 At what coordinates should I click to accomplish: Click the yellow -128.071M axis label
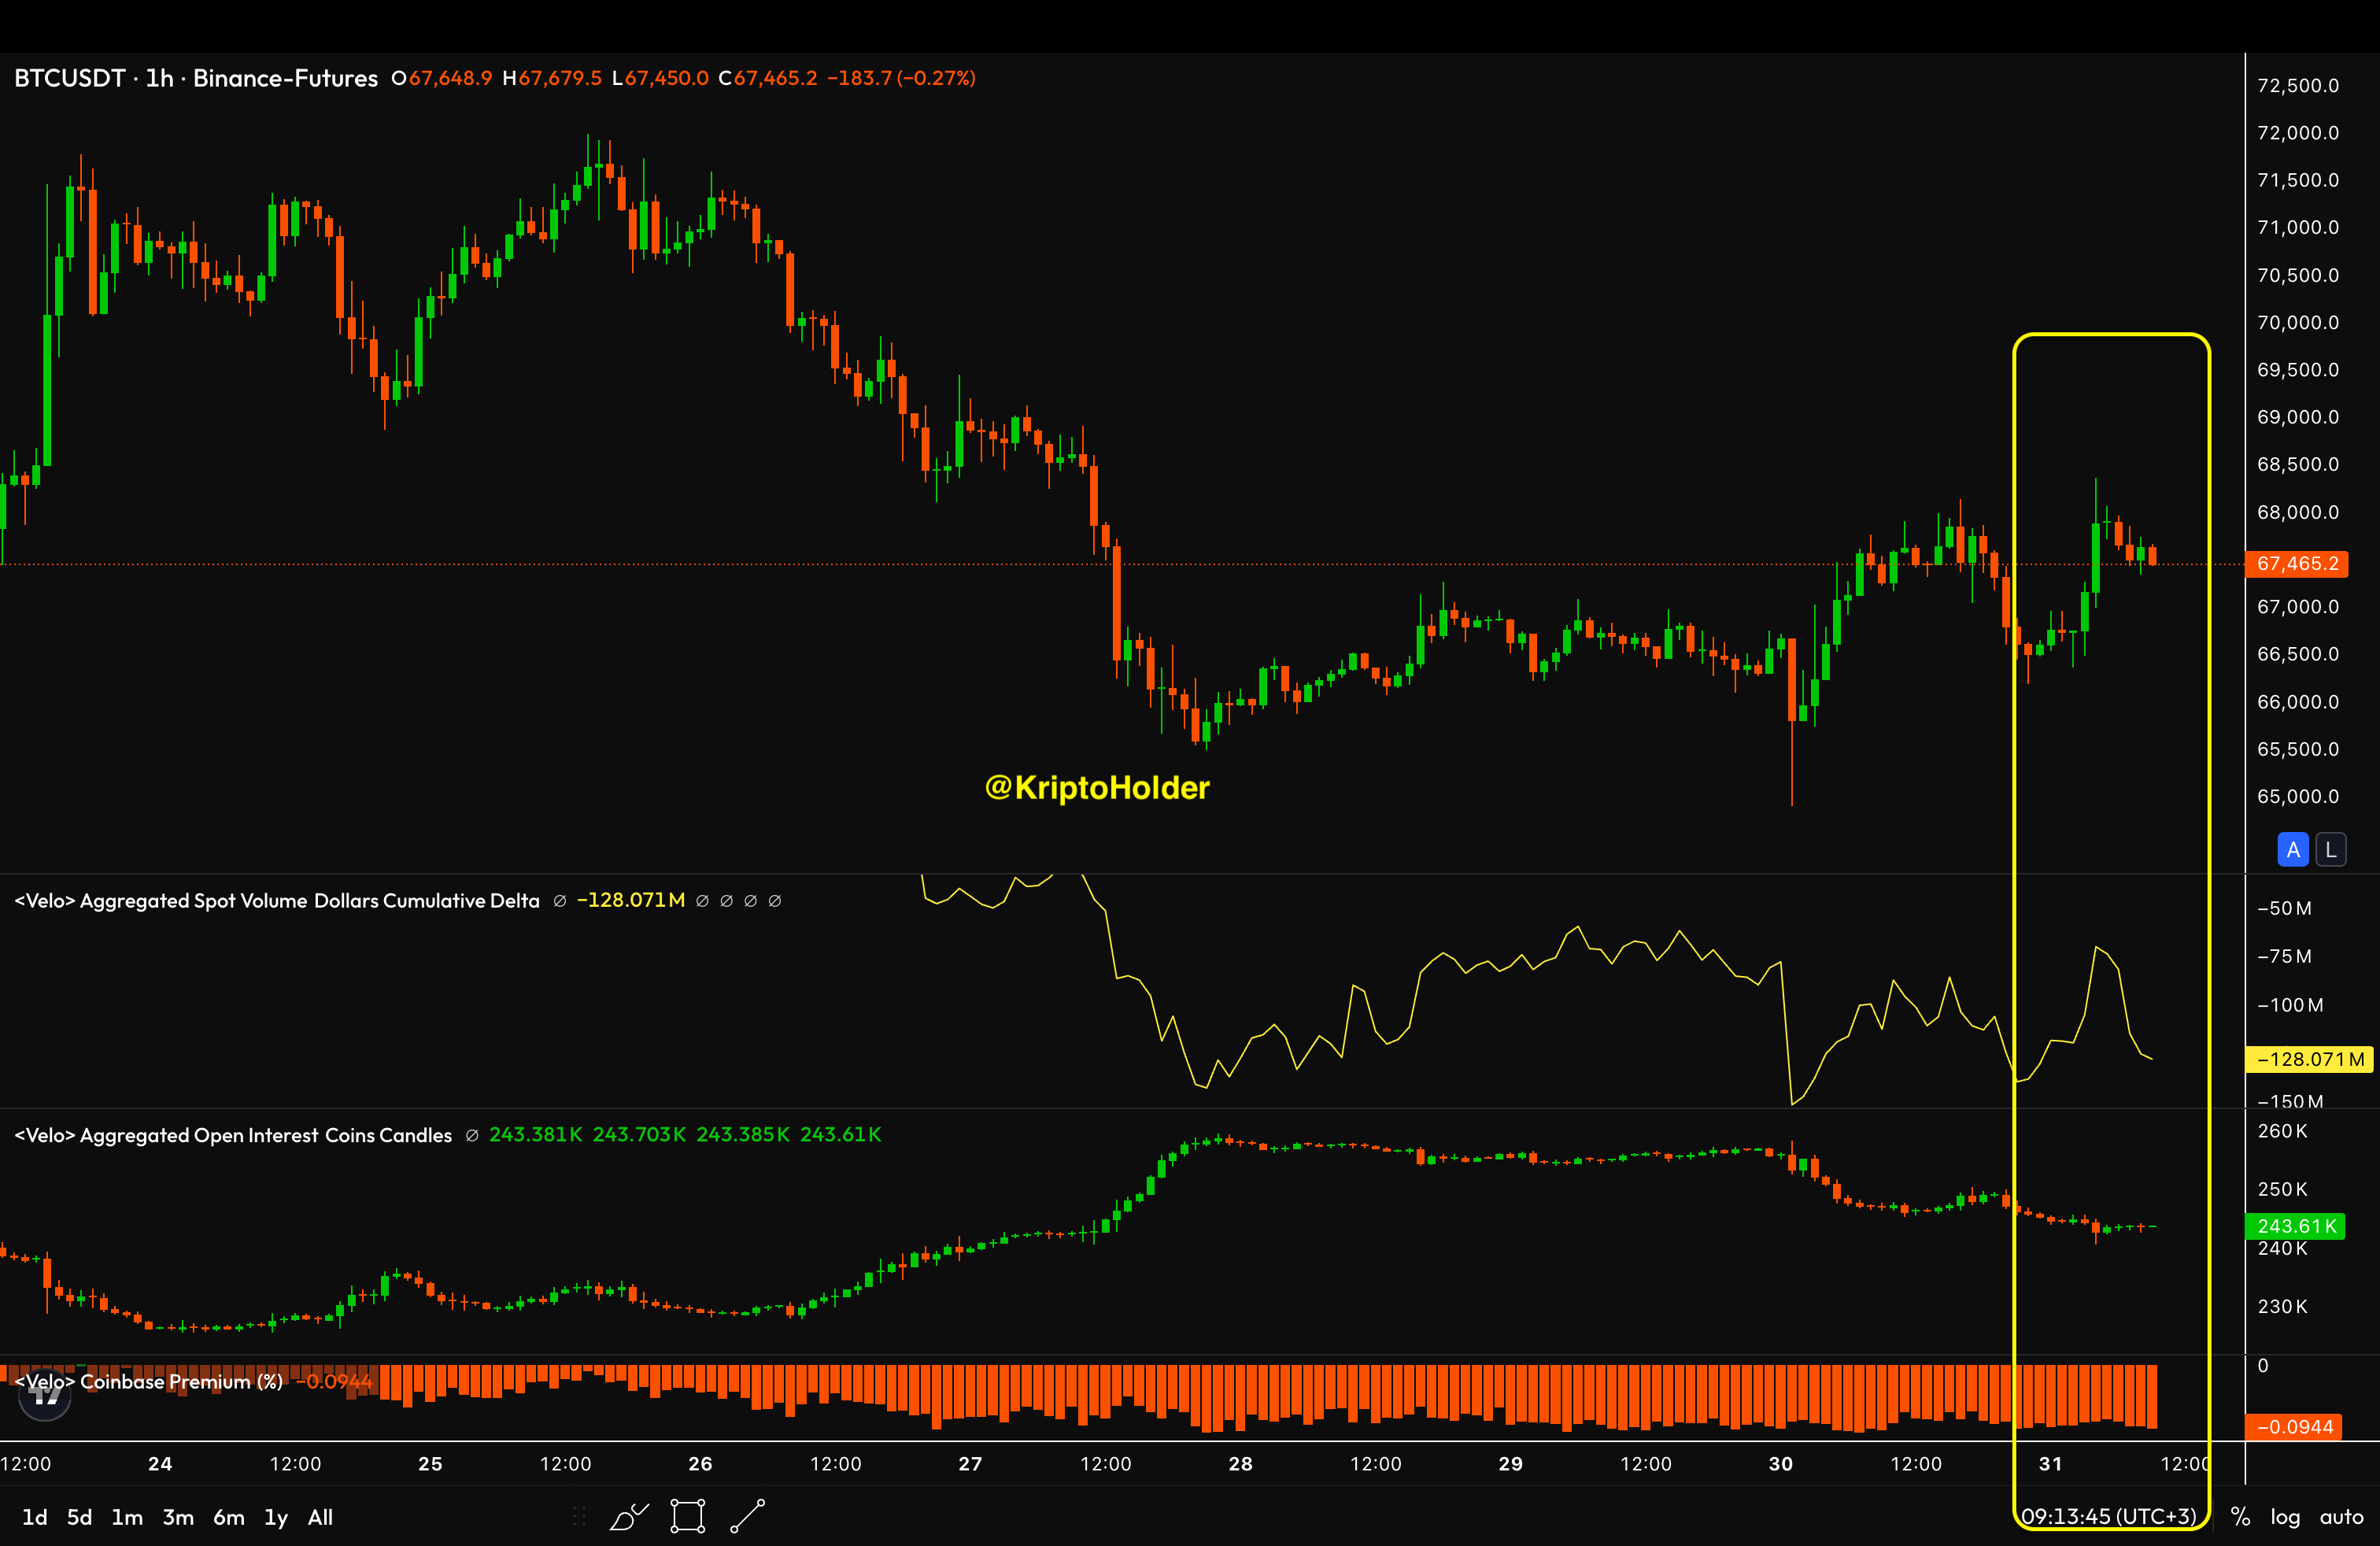(x=2309, y=1059)
